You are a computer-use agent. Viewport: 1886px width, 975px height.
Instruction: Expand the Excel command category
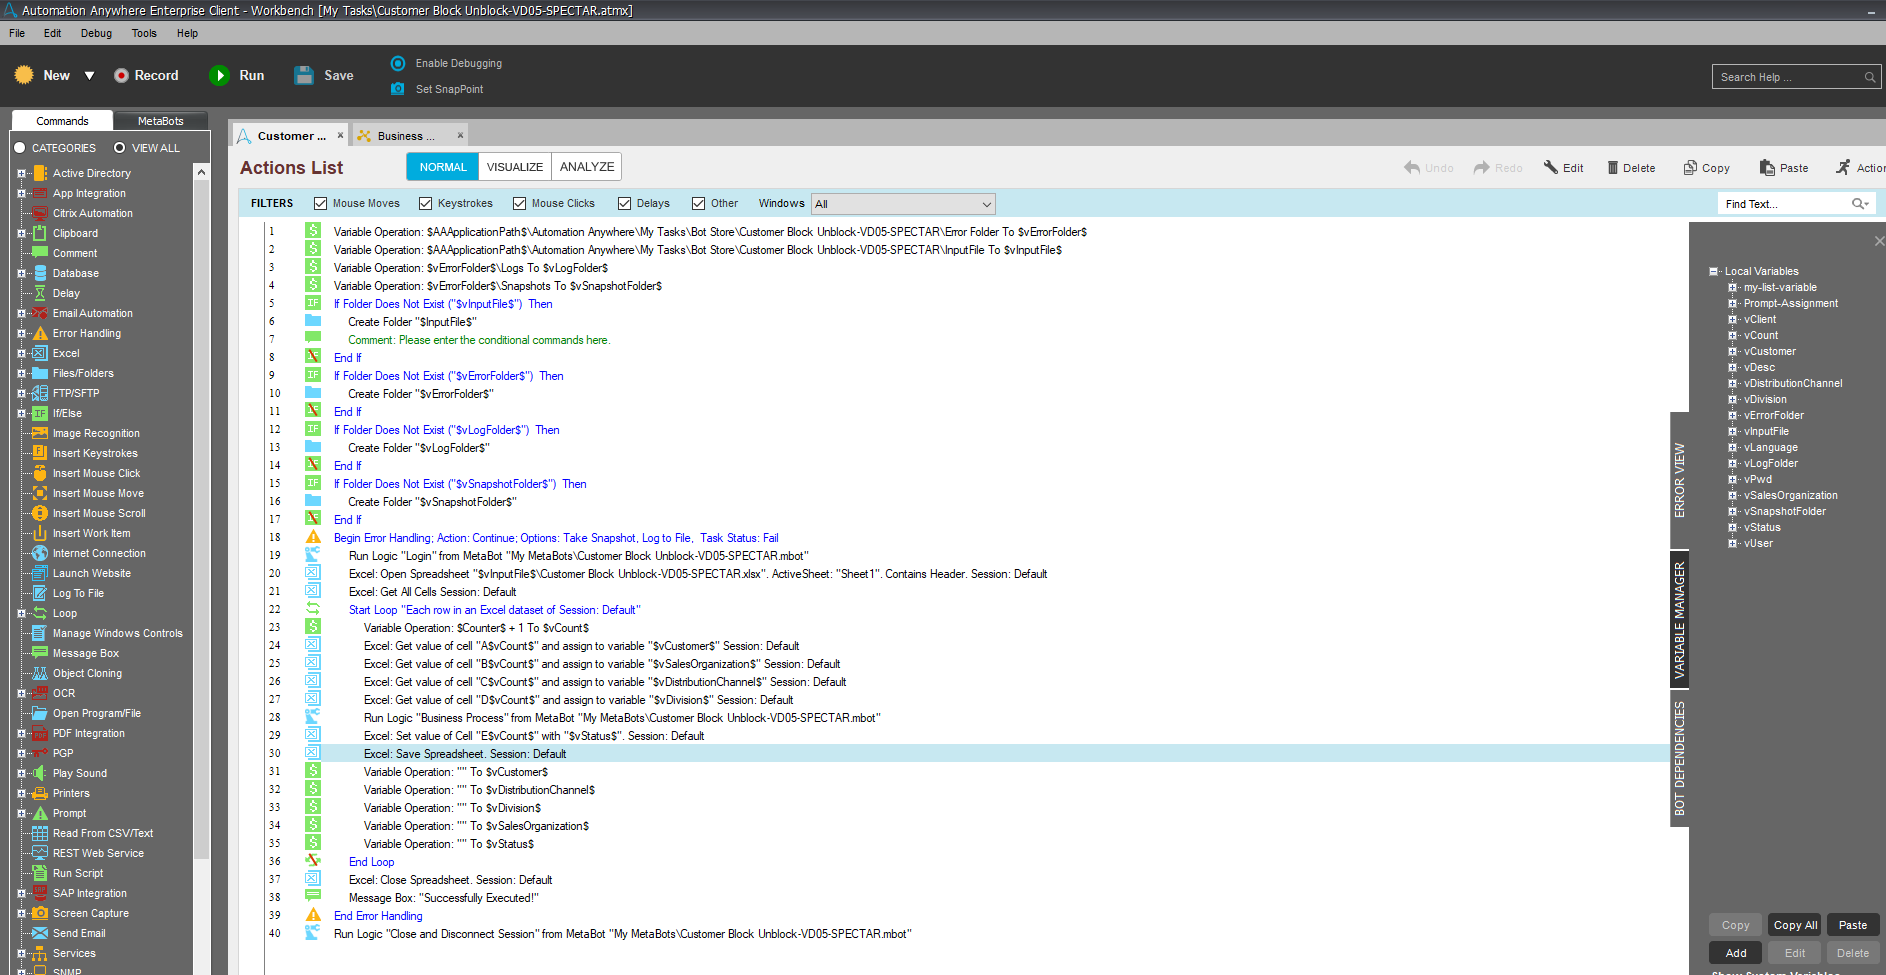click(21, 353)
